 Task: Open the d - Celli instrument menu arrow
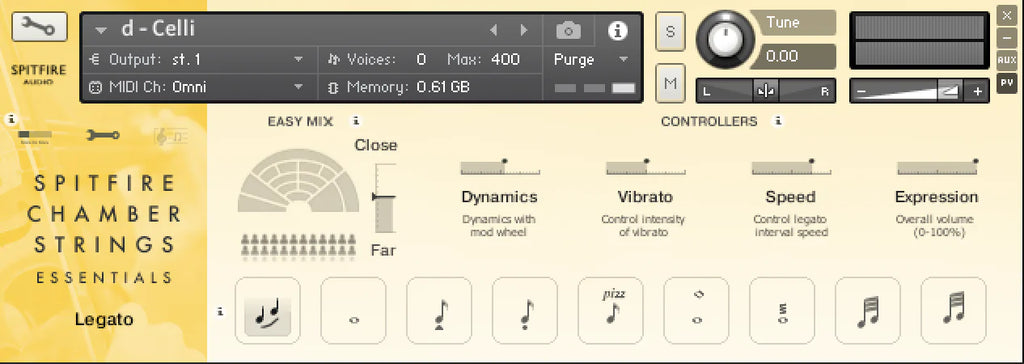click(x=100, y=29)
